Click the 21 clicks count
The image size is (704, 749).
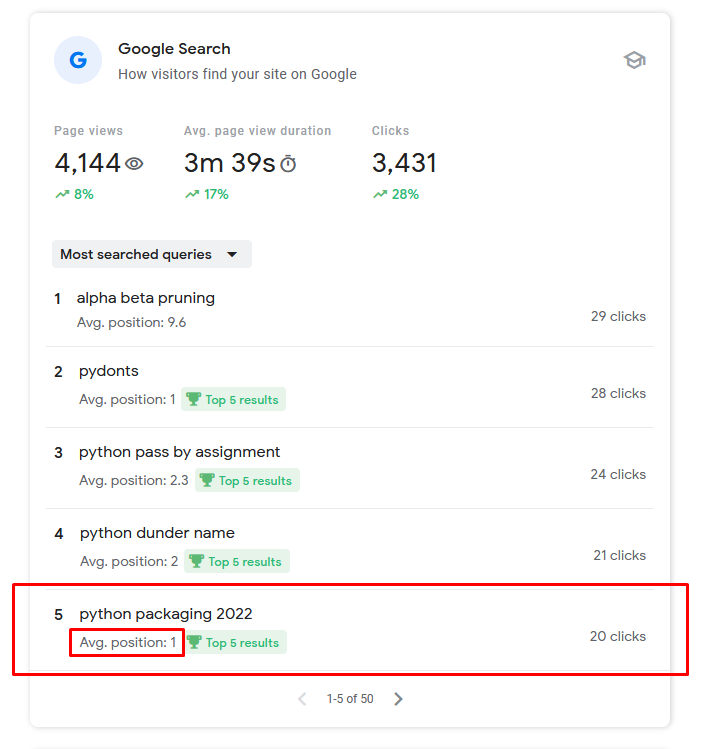coord(619,555)
